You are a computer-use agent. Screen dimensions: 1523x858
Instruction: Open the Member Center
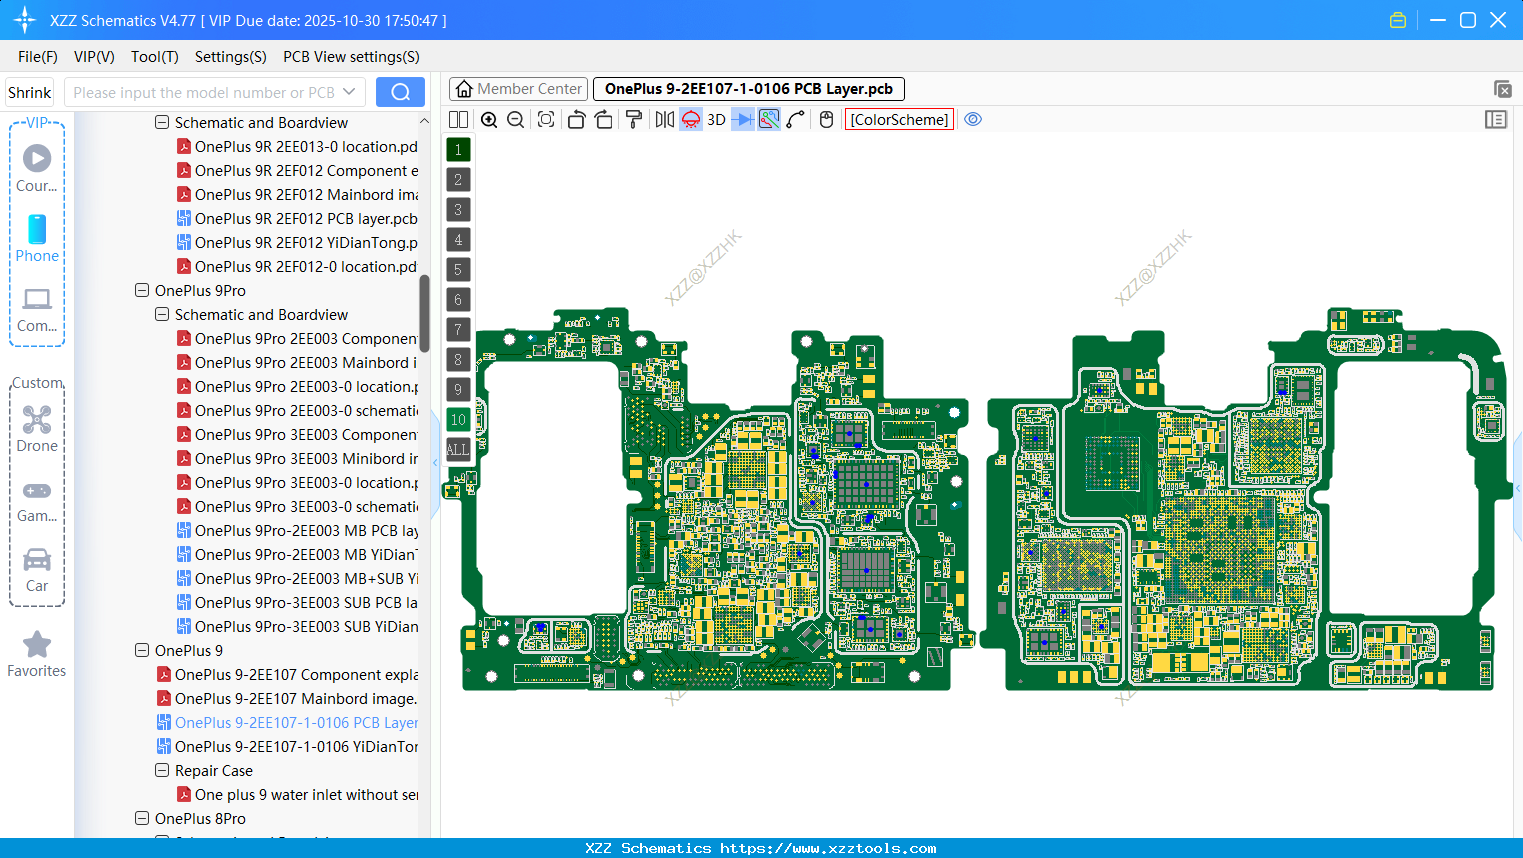click(x=517, y=88)
